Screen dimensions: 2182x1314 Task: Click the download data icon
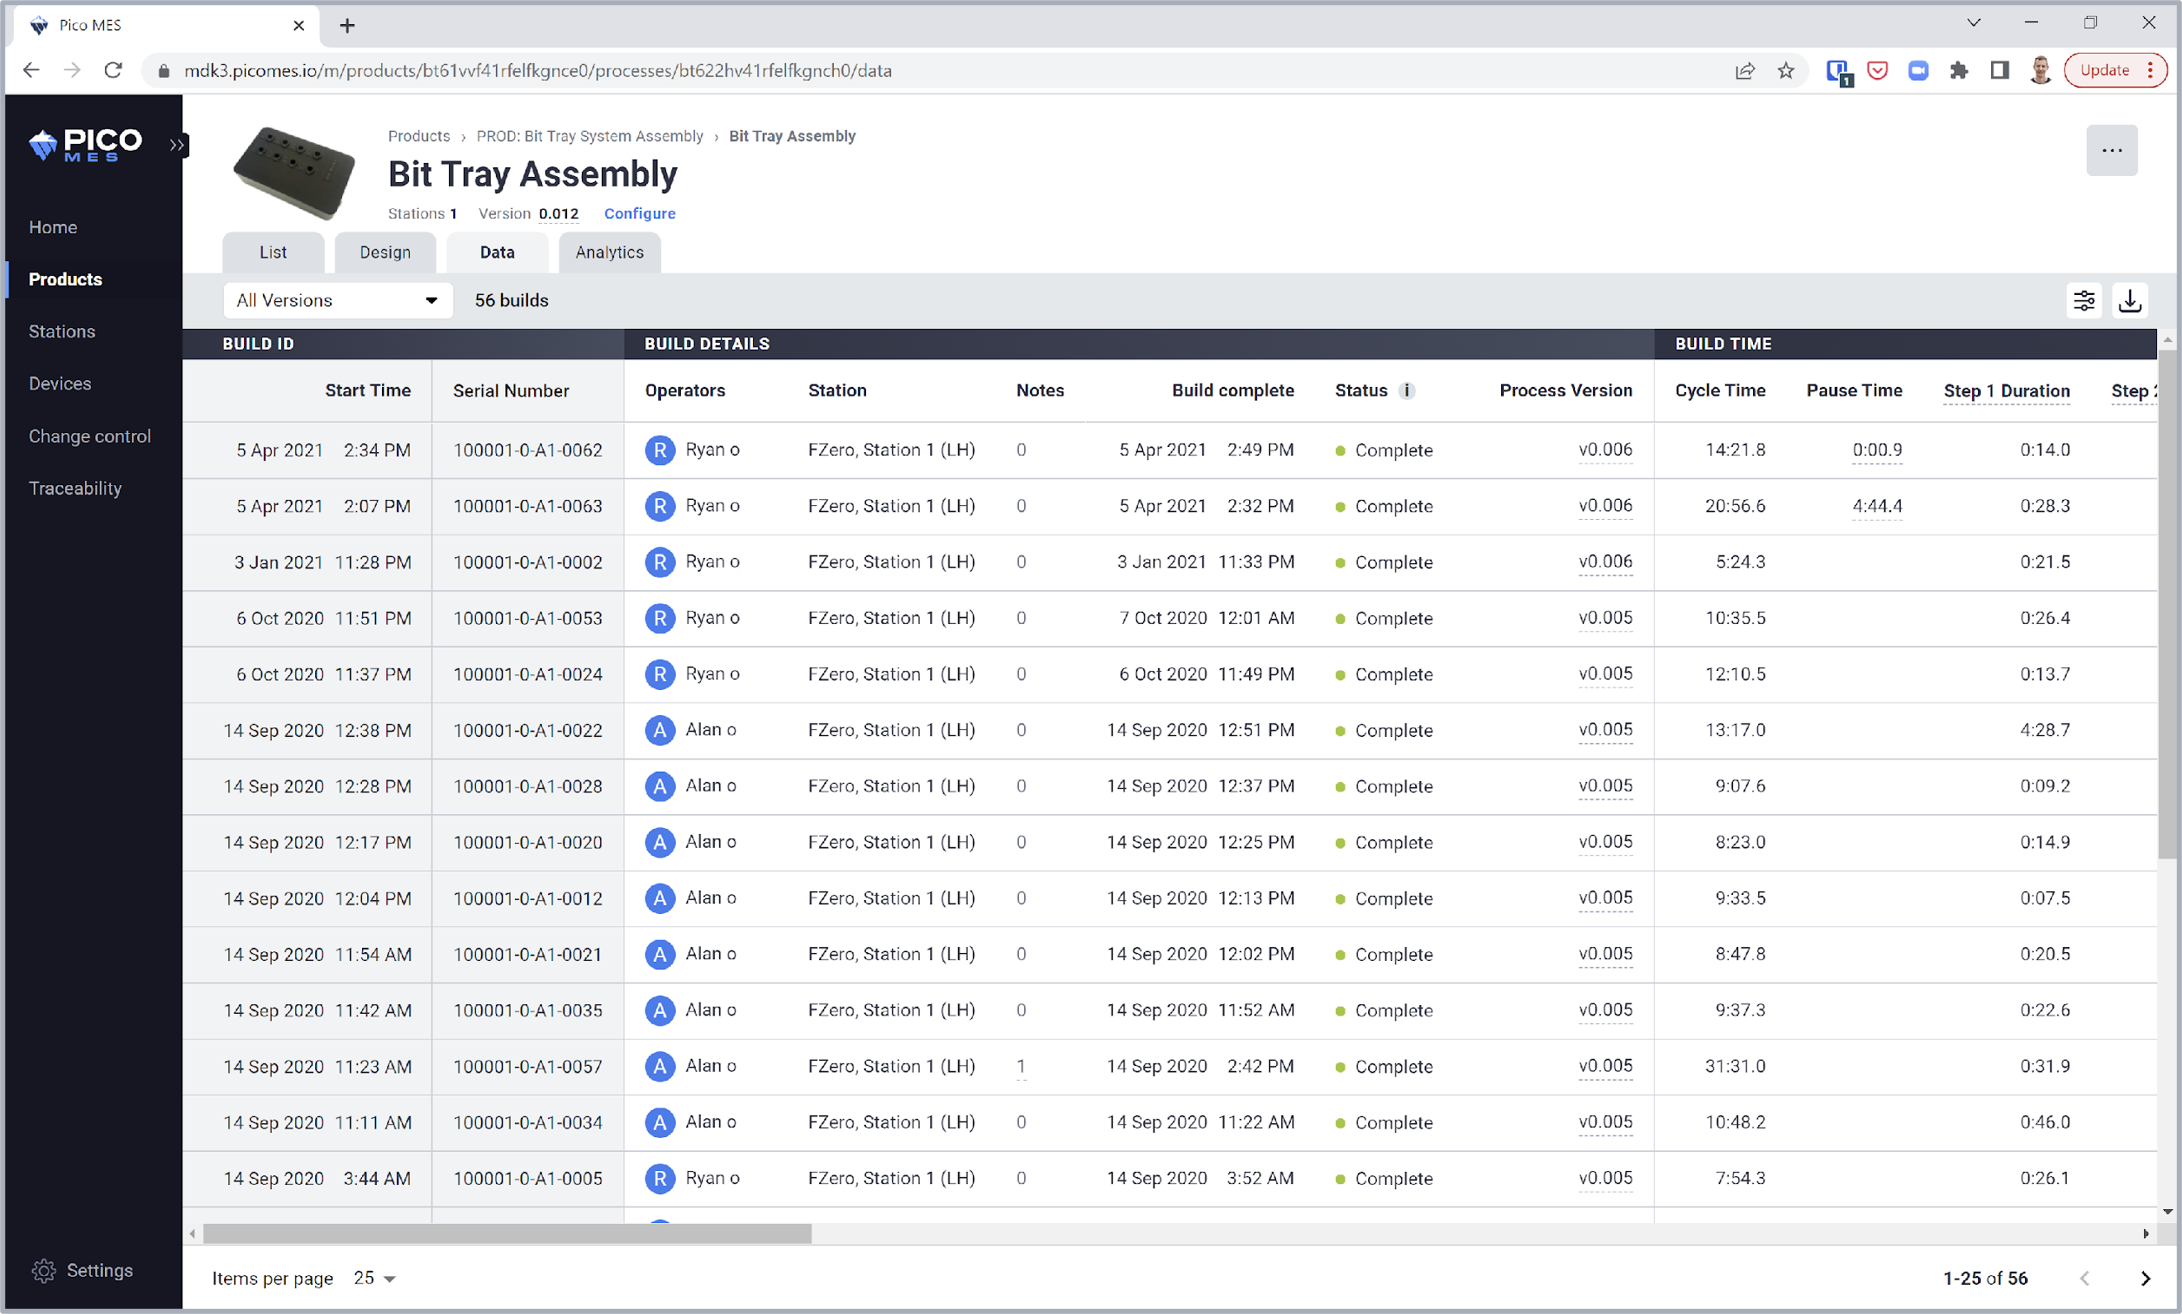2130,300
